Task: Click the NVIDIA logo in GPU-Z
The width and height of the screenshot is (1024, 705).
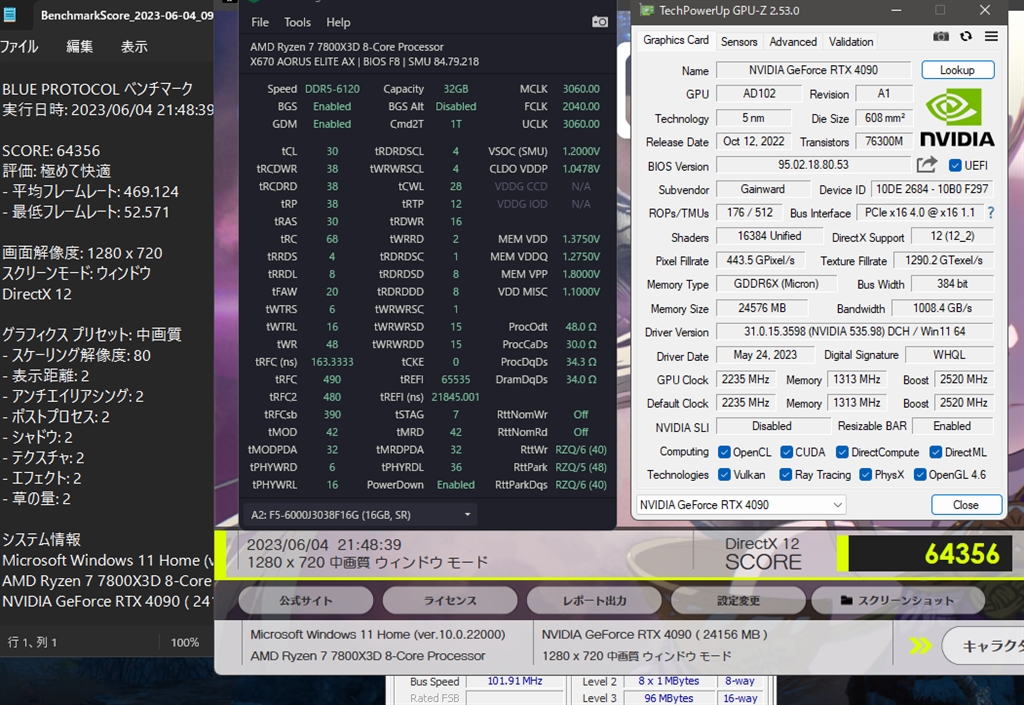Action: click(x=957, y=119)
